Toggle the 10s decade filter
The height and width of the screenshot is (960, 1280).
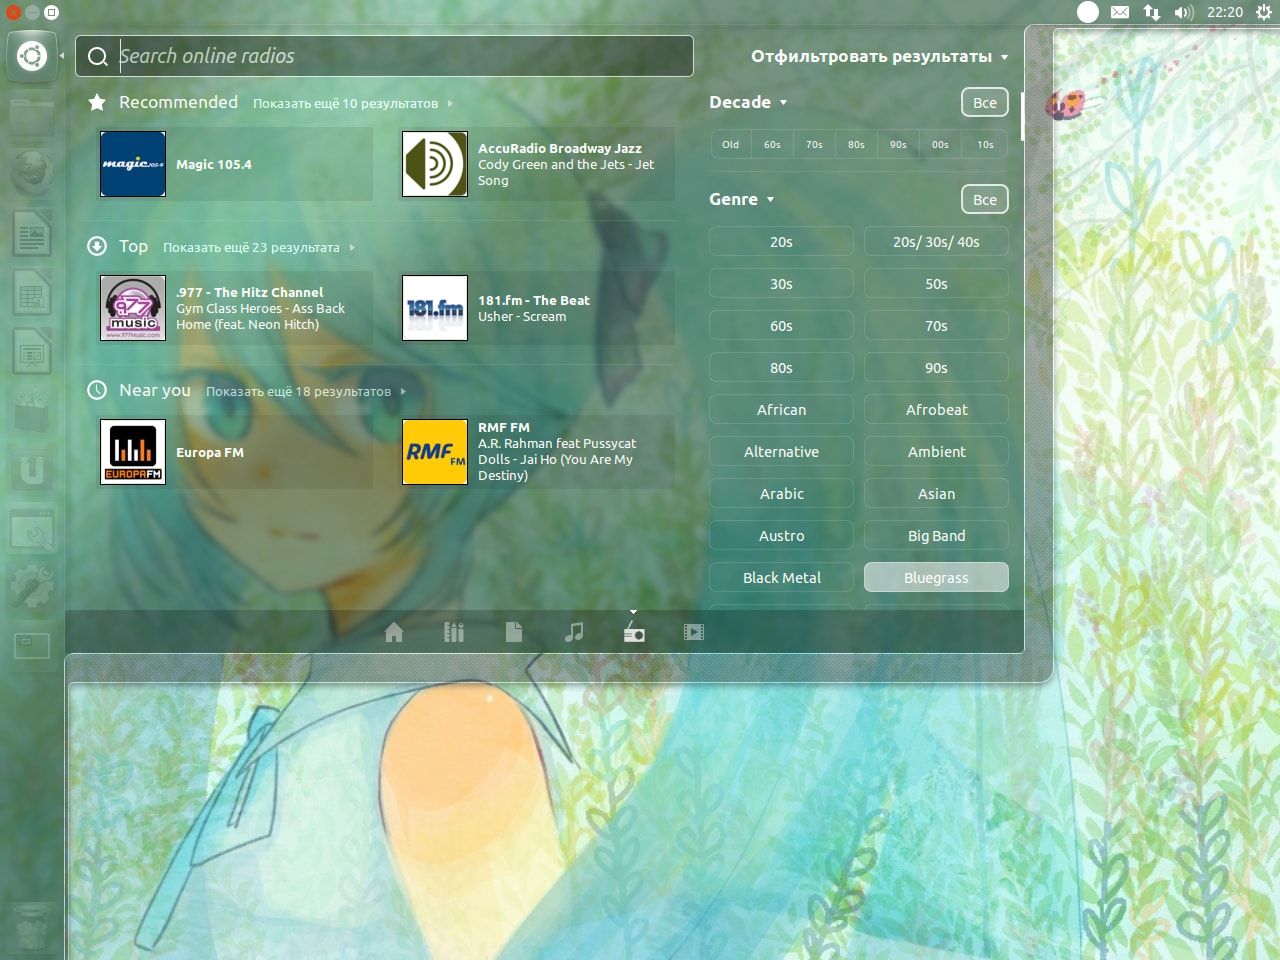985,144
